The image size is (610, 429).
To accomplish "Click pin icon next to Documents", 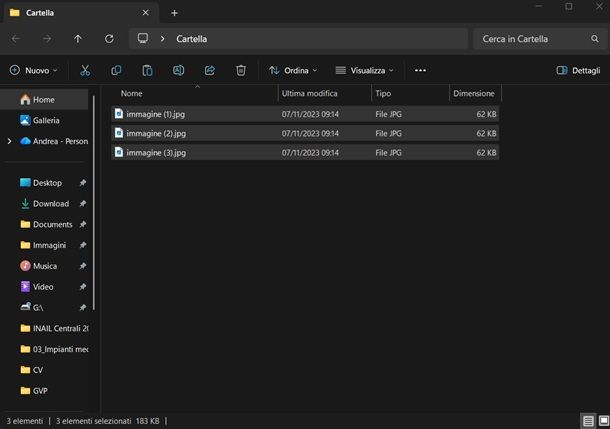I will point(82,224).
